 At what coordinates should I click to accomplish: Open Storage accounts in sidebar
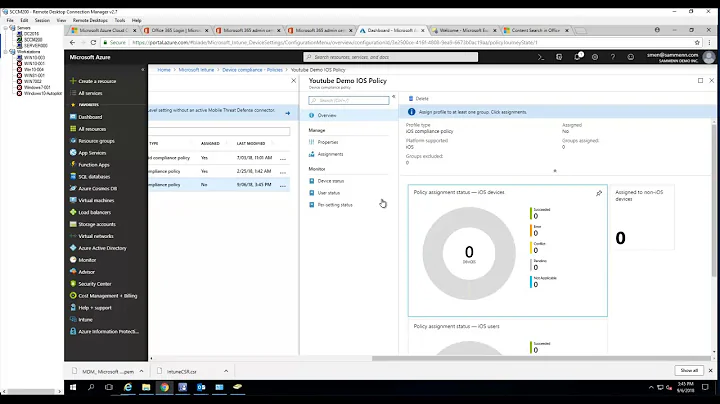point(97,224)
